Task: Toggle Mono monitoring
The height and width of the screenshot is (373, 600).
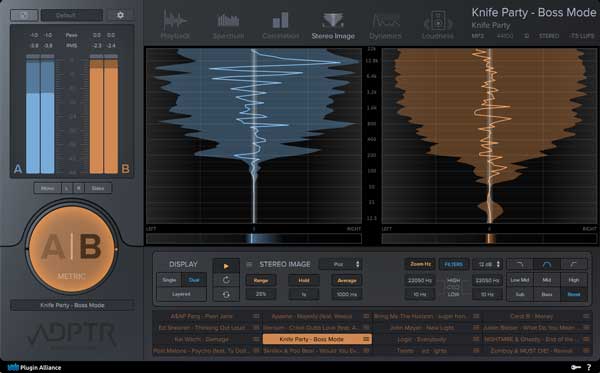Action: click(x=47, y=188)
